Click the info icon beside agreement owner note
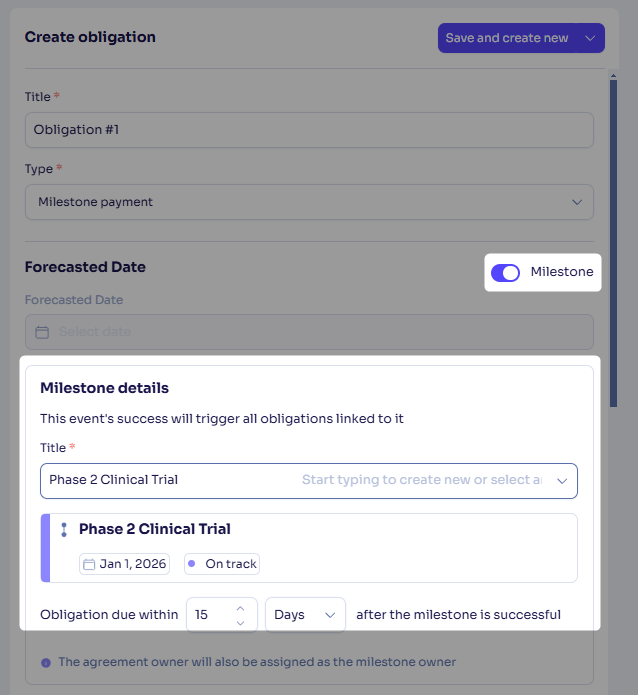The height and width of the screenshot is (695, 638). pos(46,663)
